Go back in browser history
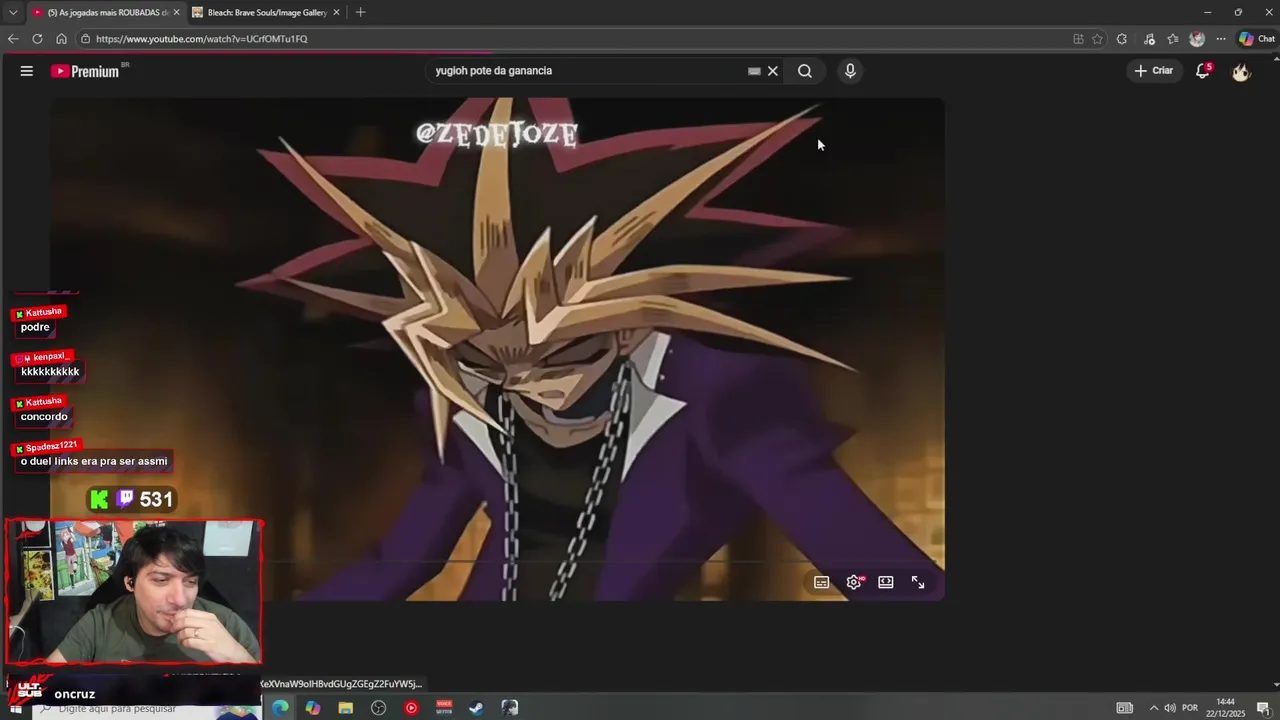This screenshot has height=720, width=1280. click(x=13, y=39)
